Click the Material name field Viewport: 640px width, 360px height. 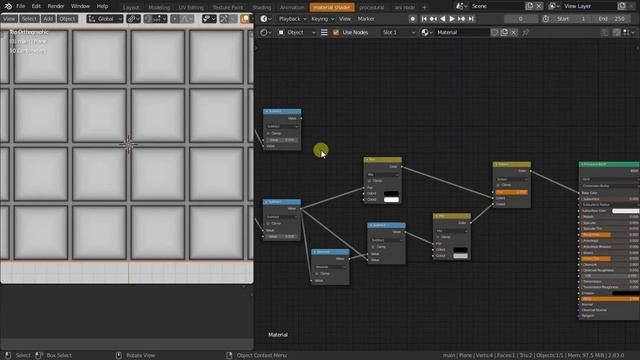(461, 32)
